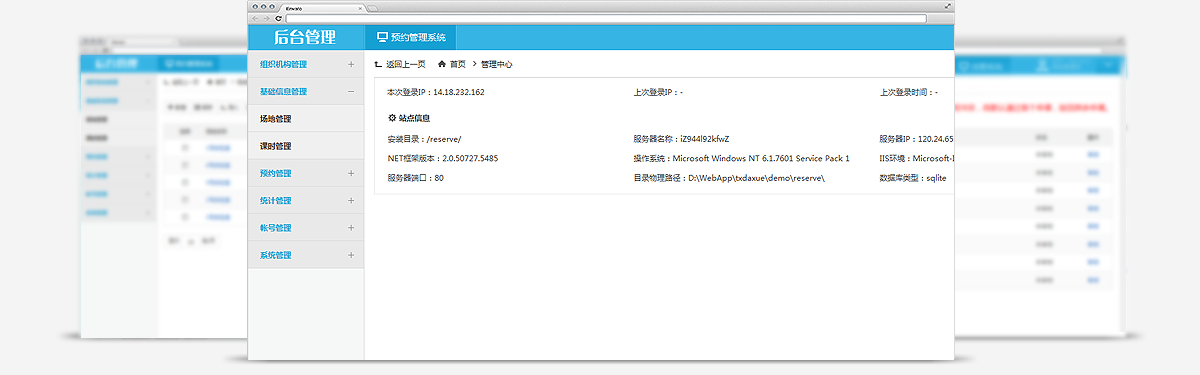The height and width of the screenshot is (375, 1200).
Task: Click the 后台管理 logo
Action: tap(306, 37)
